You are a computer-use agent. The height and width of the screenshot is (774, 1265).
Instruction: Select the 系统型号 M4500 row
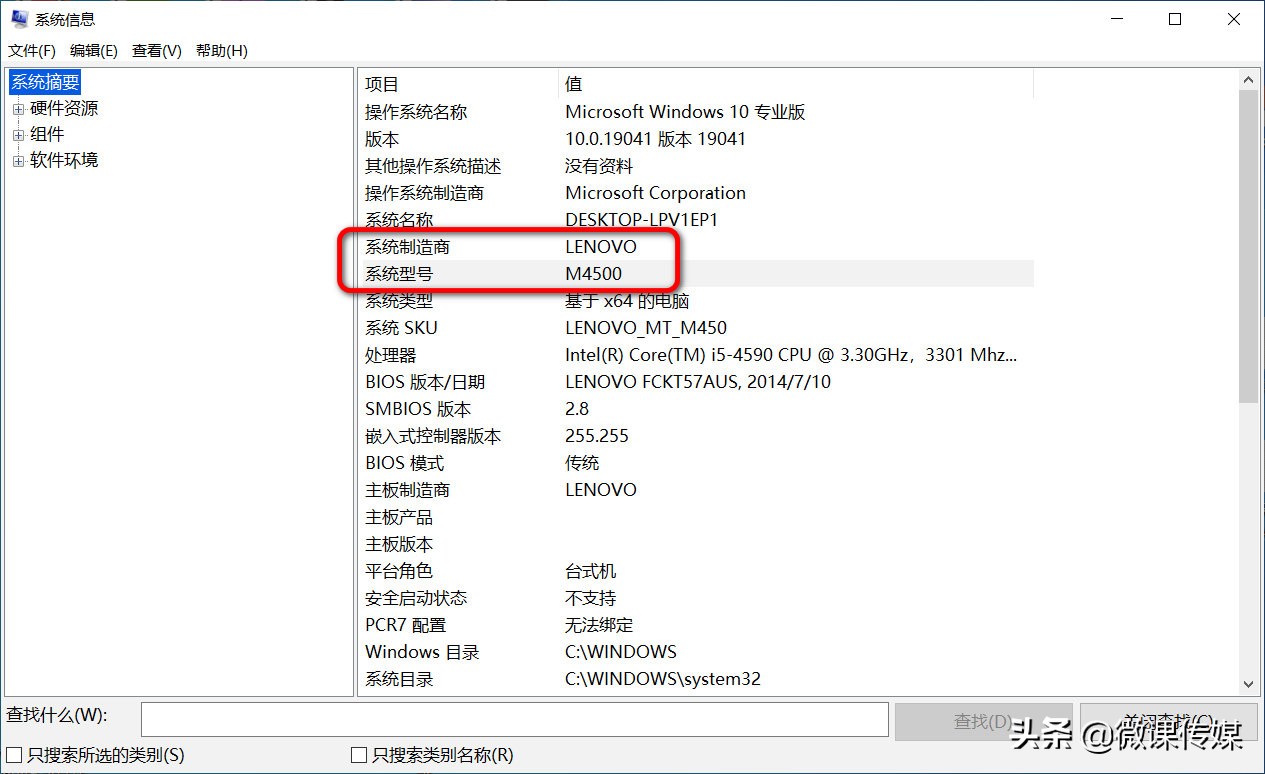600,272
